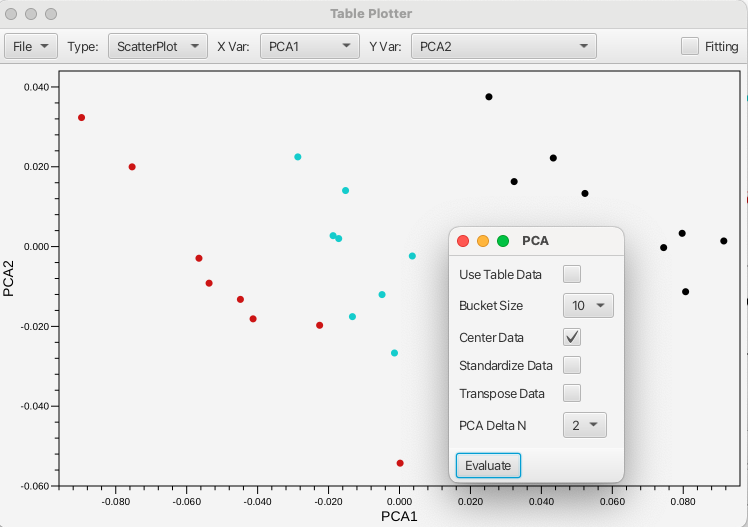Expand the Y Var PCA2 dropdown
The width and height of the screenshot is (748, 527).
click(x=503, y=46)
